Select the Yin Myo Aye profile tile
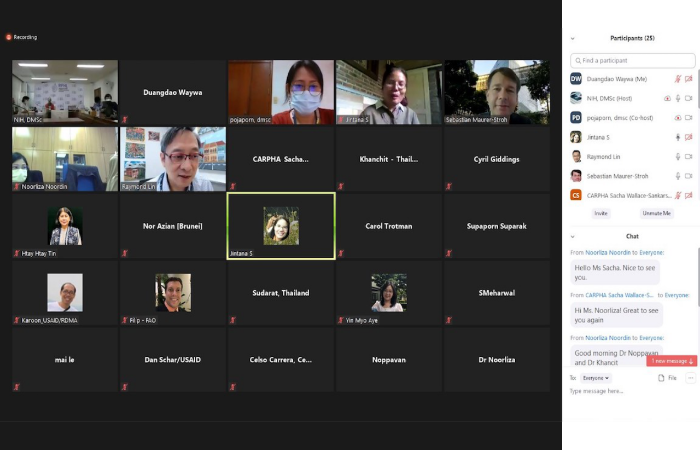 tap(389, 293)
